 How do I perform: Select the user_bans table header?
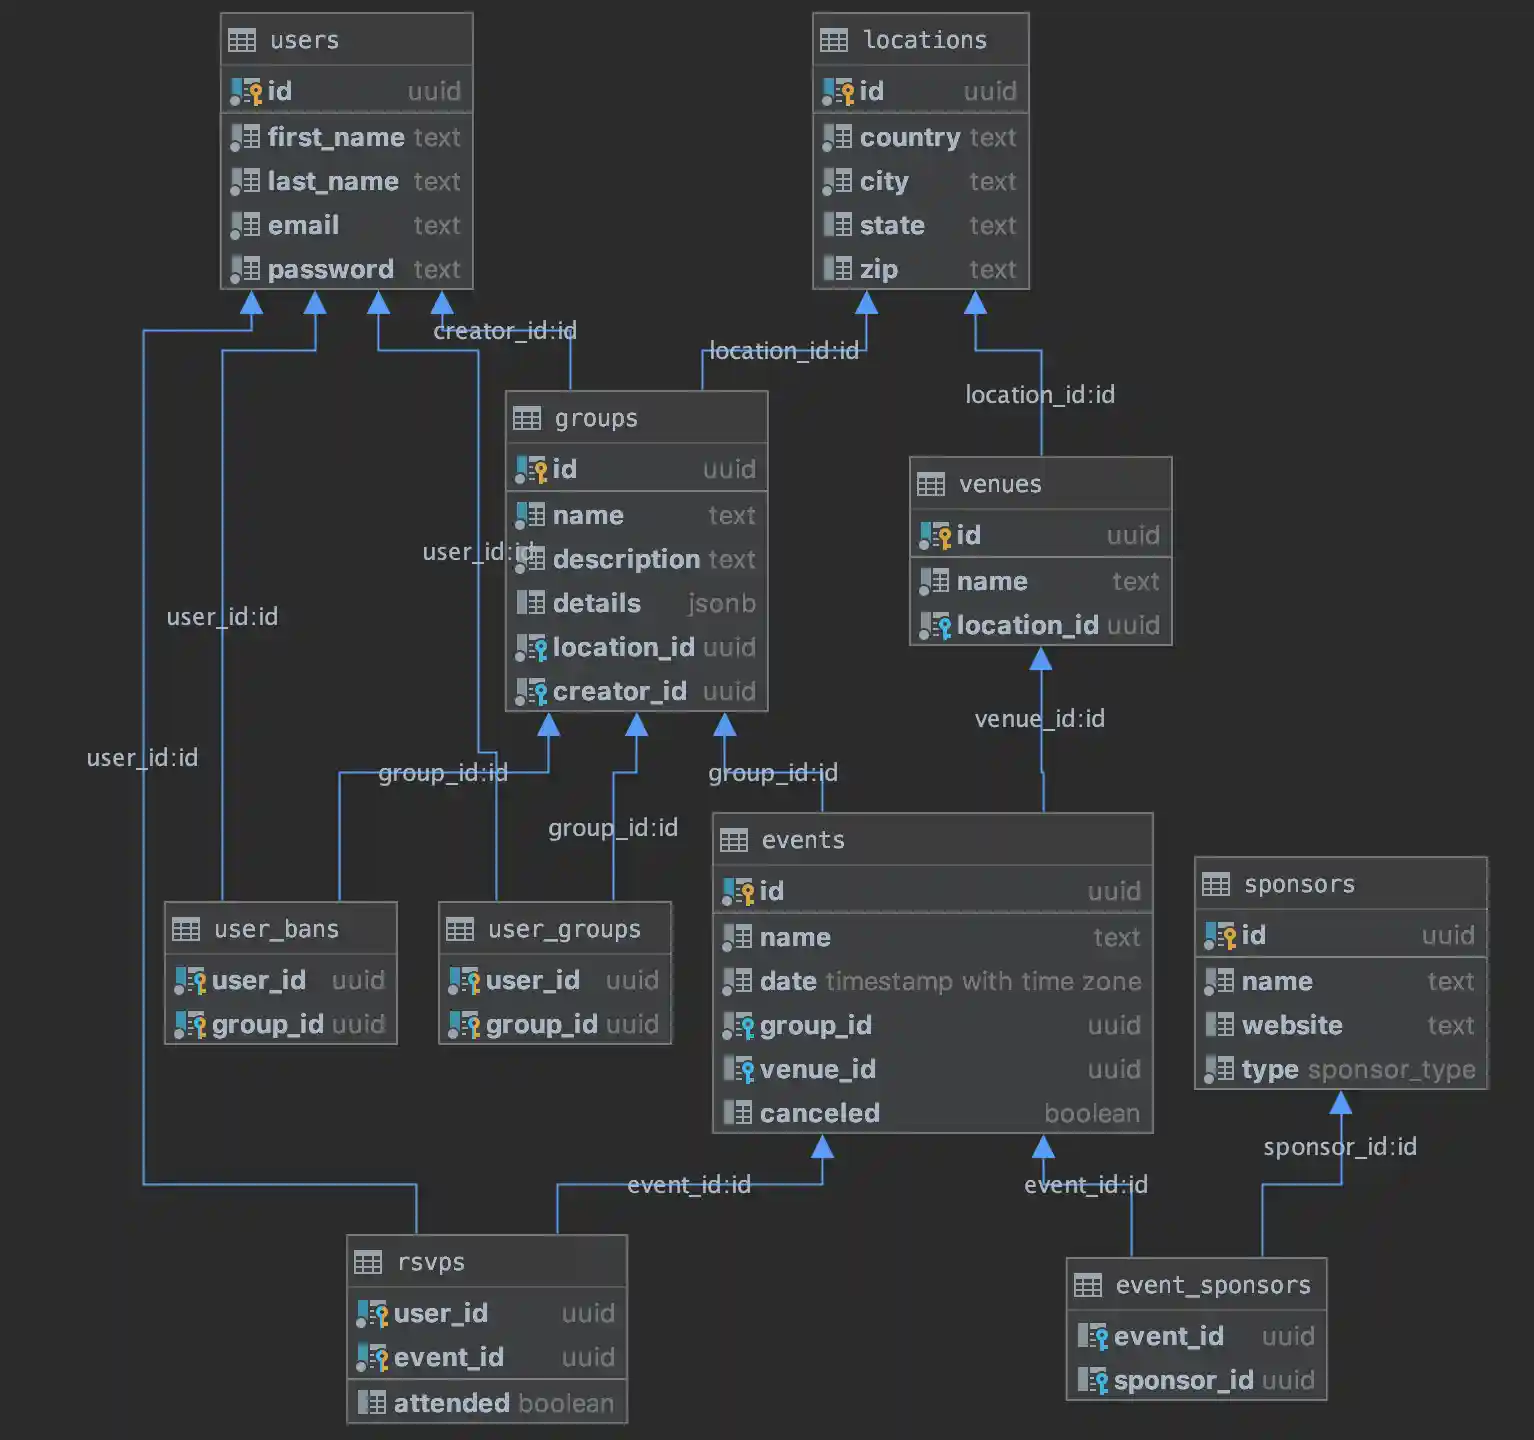(278, 929)
